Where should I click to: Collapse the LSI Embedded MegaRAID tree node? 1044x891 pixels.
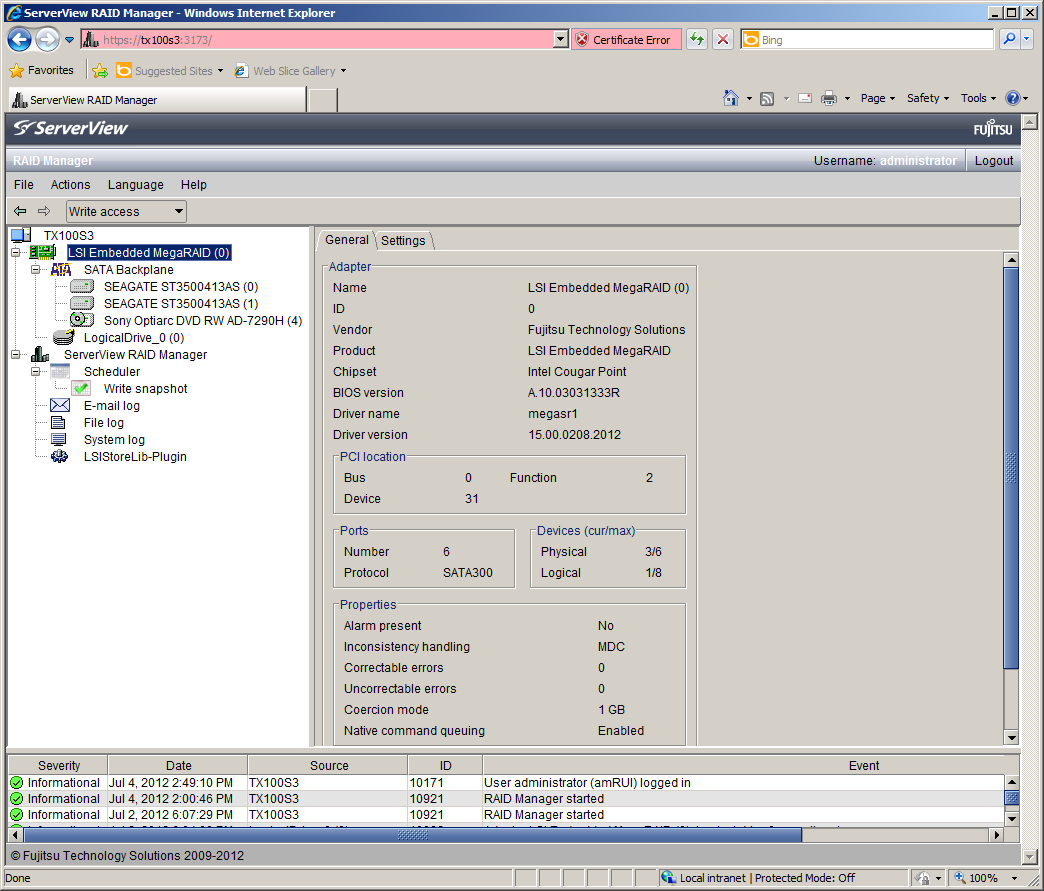(x=15, y=252)
